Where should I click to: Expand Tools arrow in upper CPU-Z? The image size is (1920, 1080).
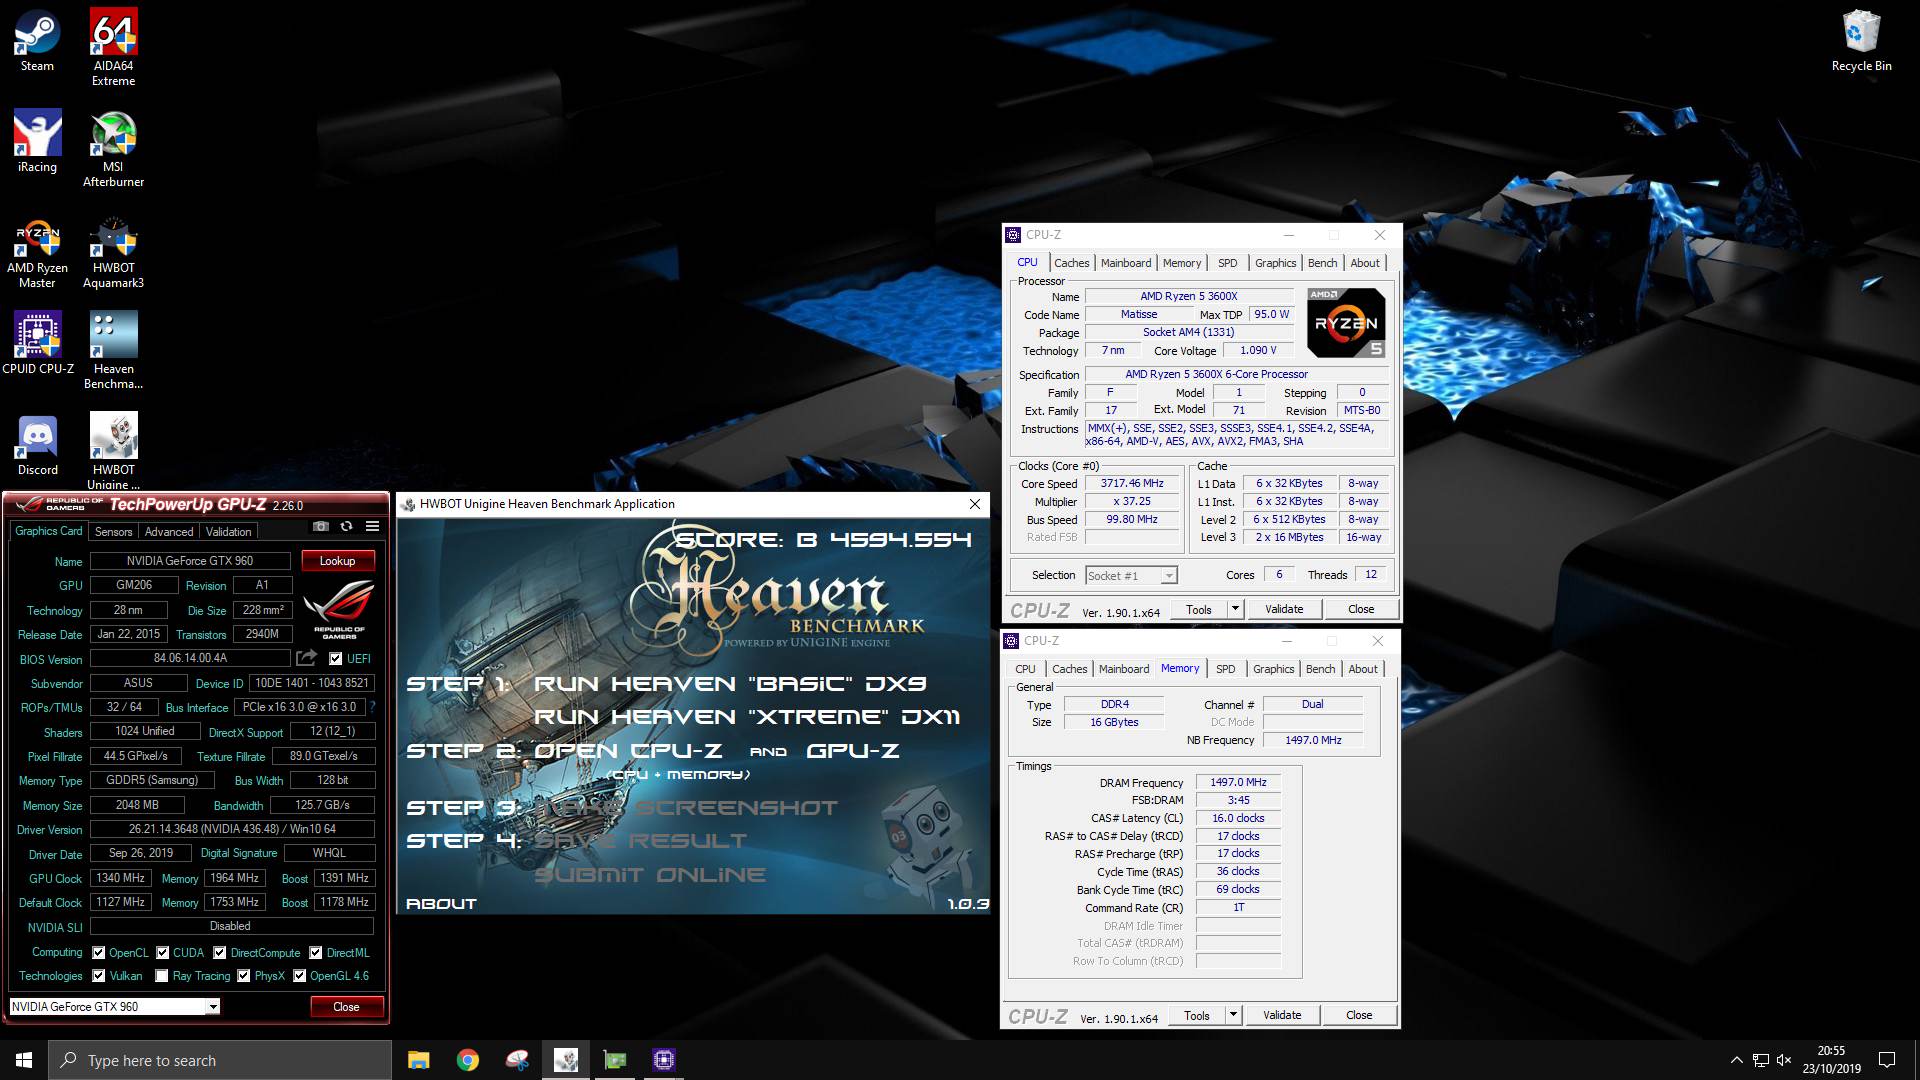pyautogui.click(x=1235, y=609)
